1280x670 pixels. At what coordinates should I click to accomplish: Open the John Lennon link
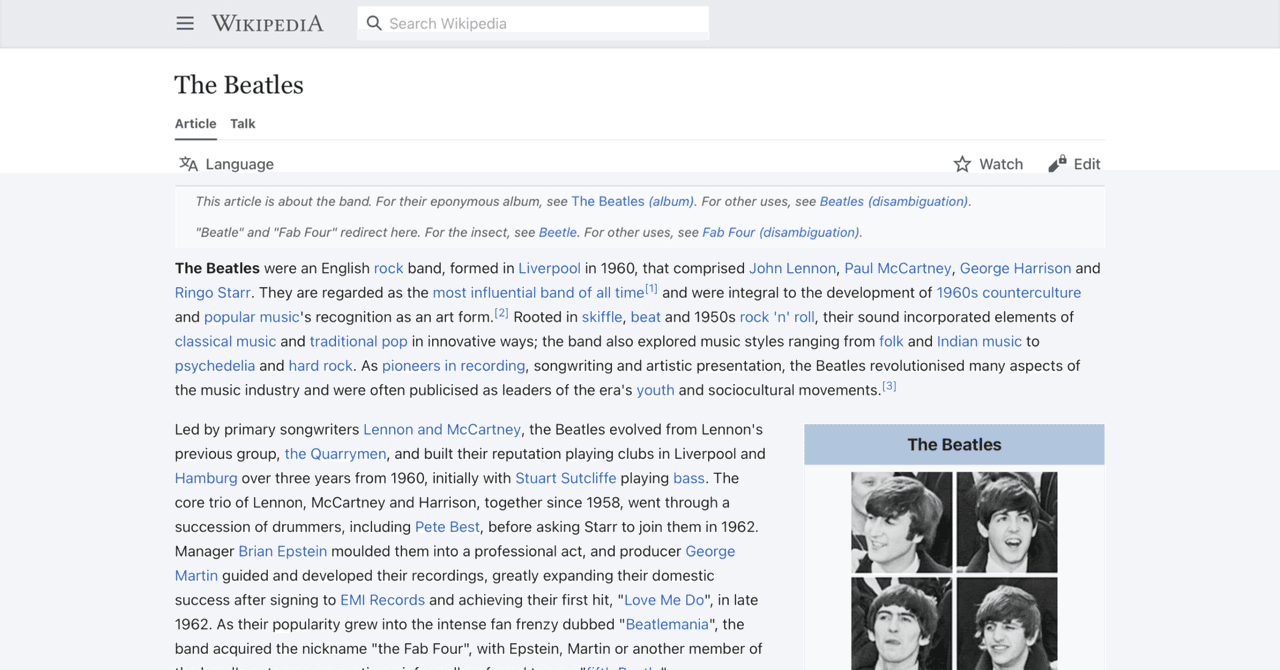tap(792, 268)
